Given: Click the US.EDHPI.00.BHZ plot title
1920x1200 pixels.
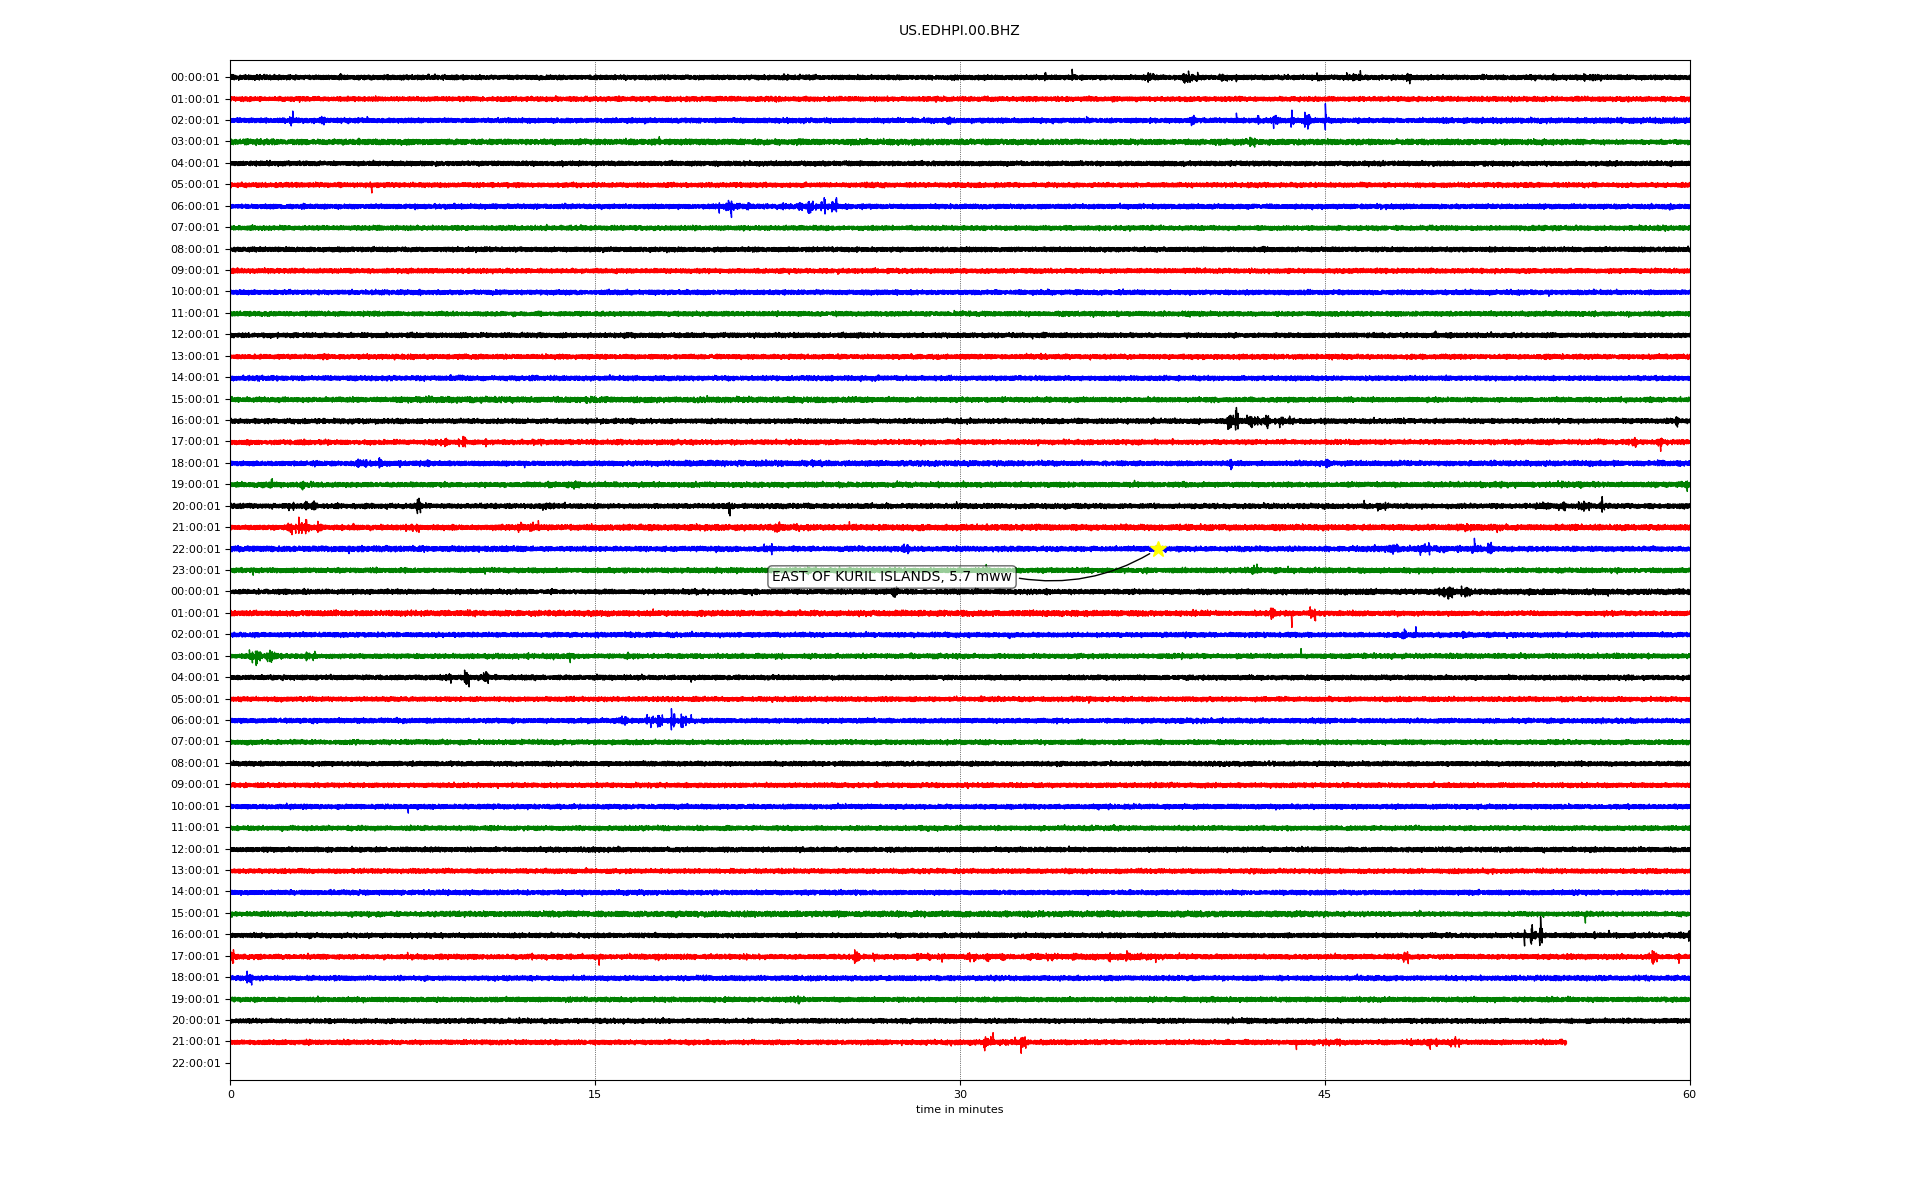Looking at the screenshot, I should coord(959,31).
